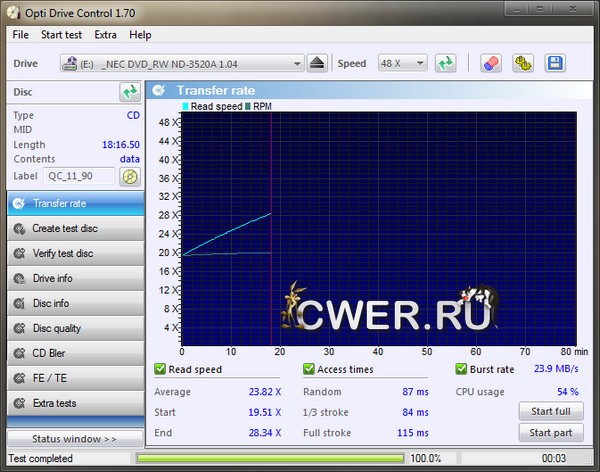Click the Contents value data
Screen dimensions: 600x472
coord(130,159)
